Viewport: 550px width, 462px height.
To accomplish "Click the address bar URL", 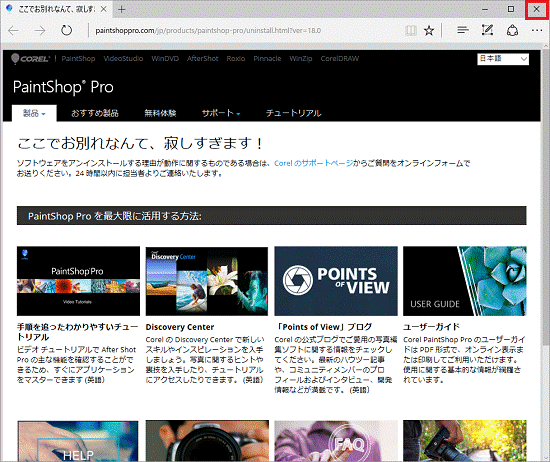I will (208, 31).
